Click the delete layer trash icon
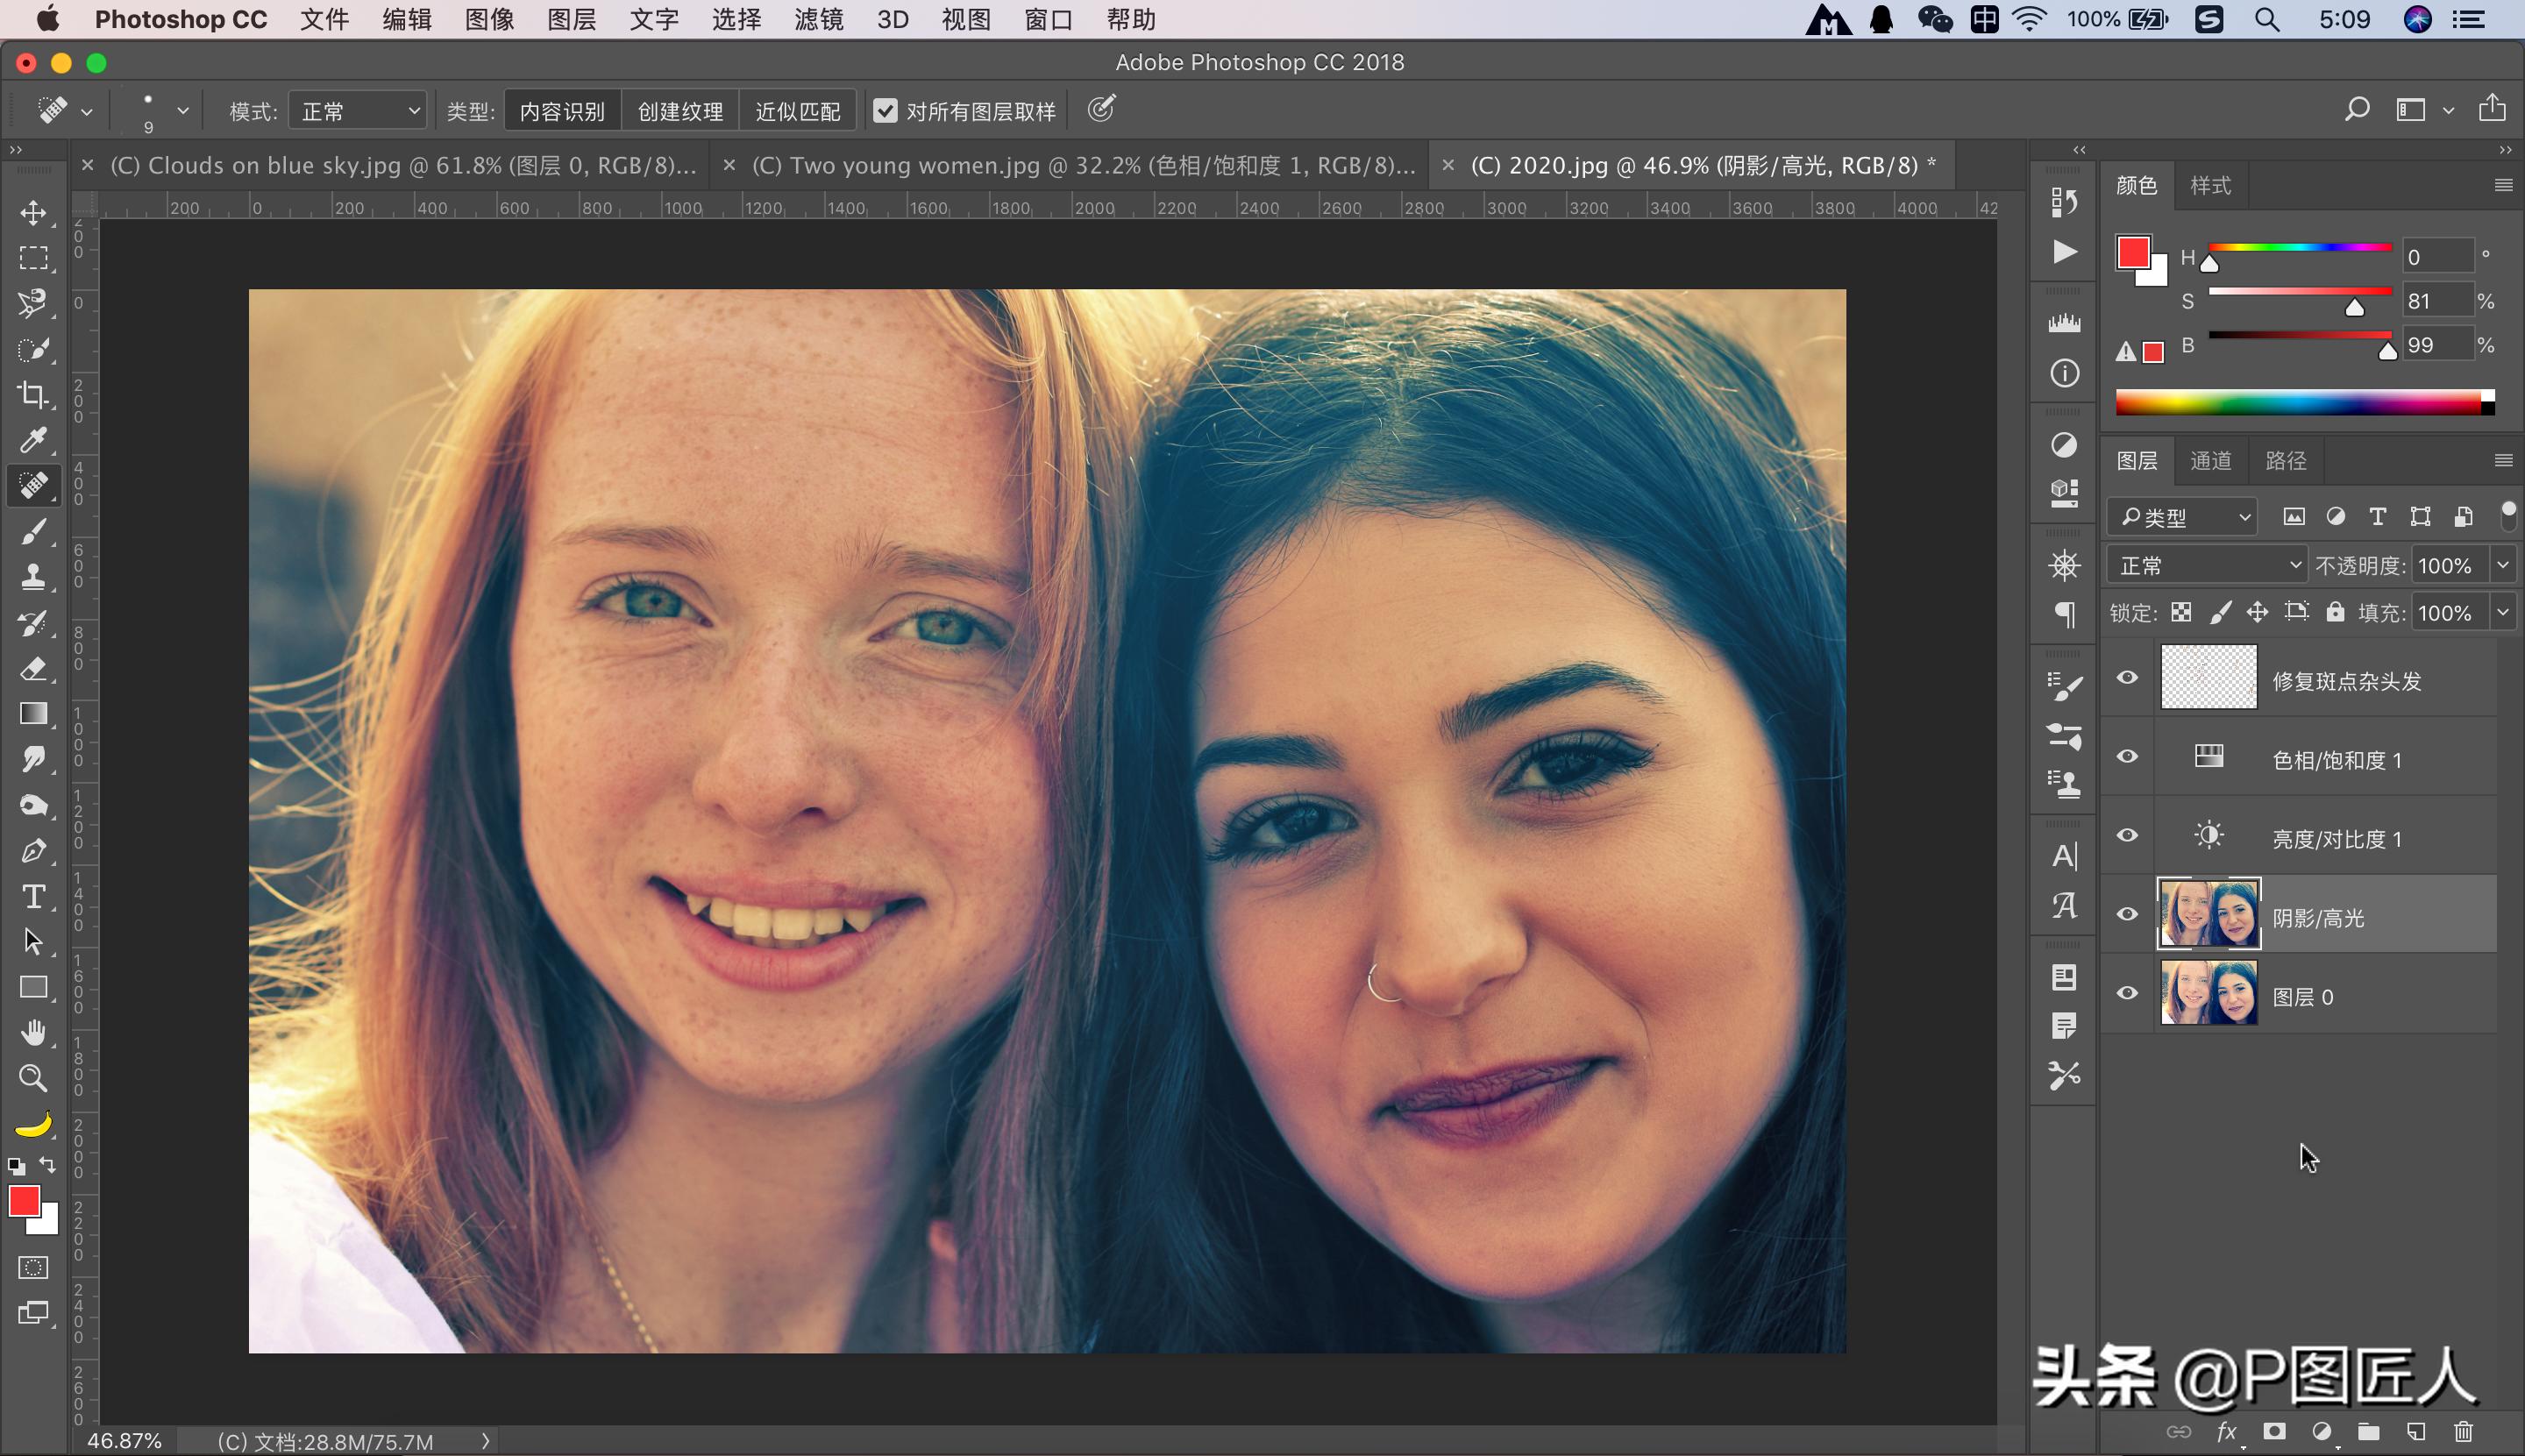2525x1456 pixels. coord(2464,1432)
